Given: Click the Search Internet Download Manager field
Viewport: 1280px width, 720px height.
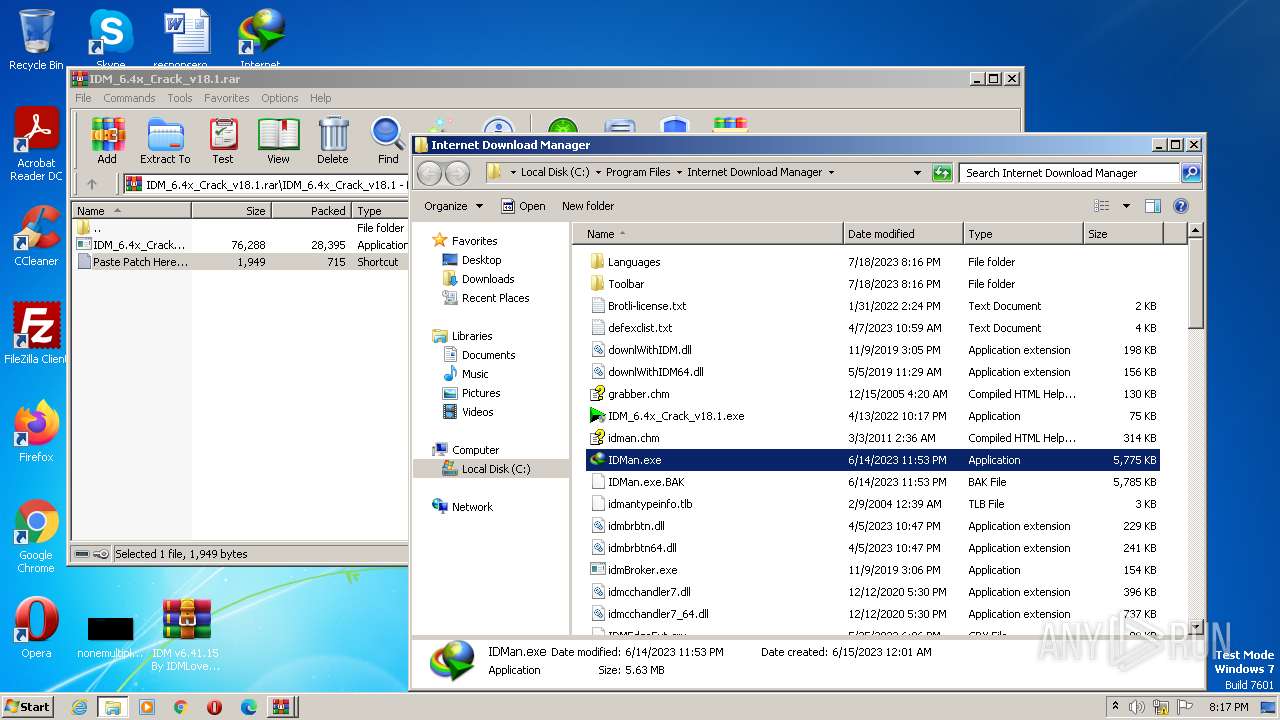Looking at the screenshot, I should pyautogui.click(x=1068, y=173).
